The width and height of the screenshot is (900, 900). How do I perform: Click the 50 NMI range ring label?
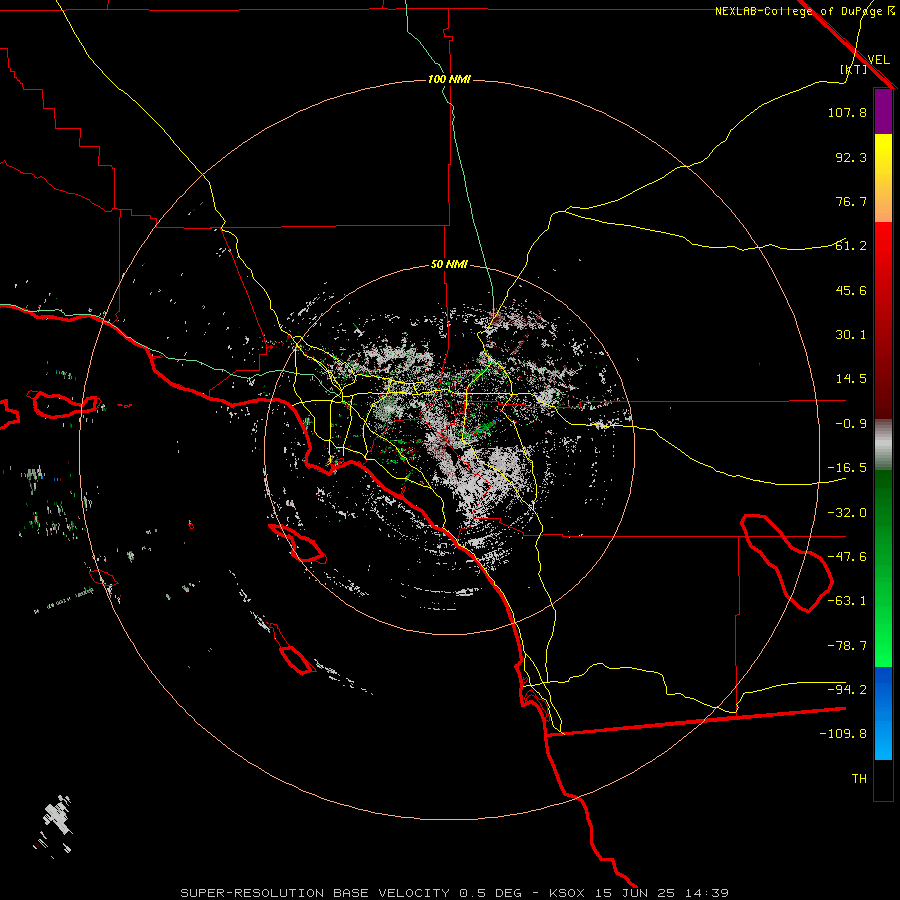pos(449,264)
